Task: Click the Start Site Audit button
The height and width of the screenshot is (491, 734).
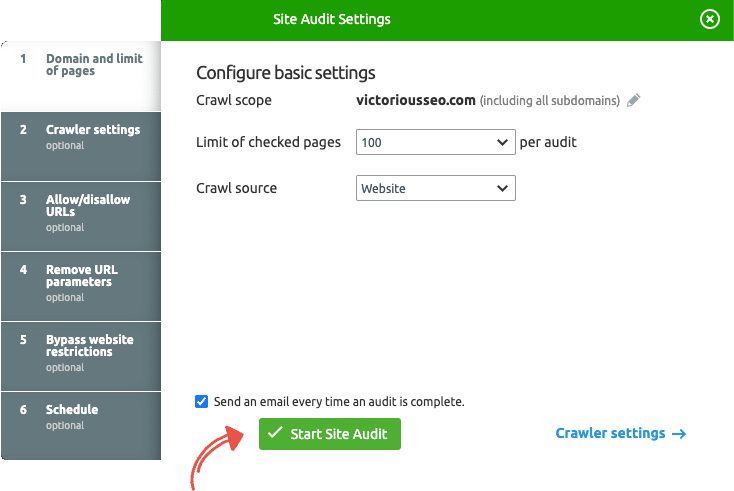Action: click(330, 434)
